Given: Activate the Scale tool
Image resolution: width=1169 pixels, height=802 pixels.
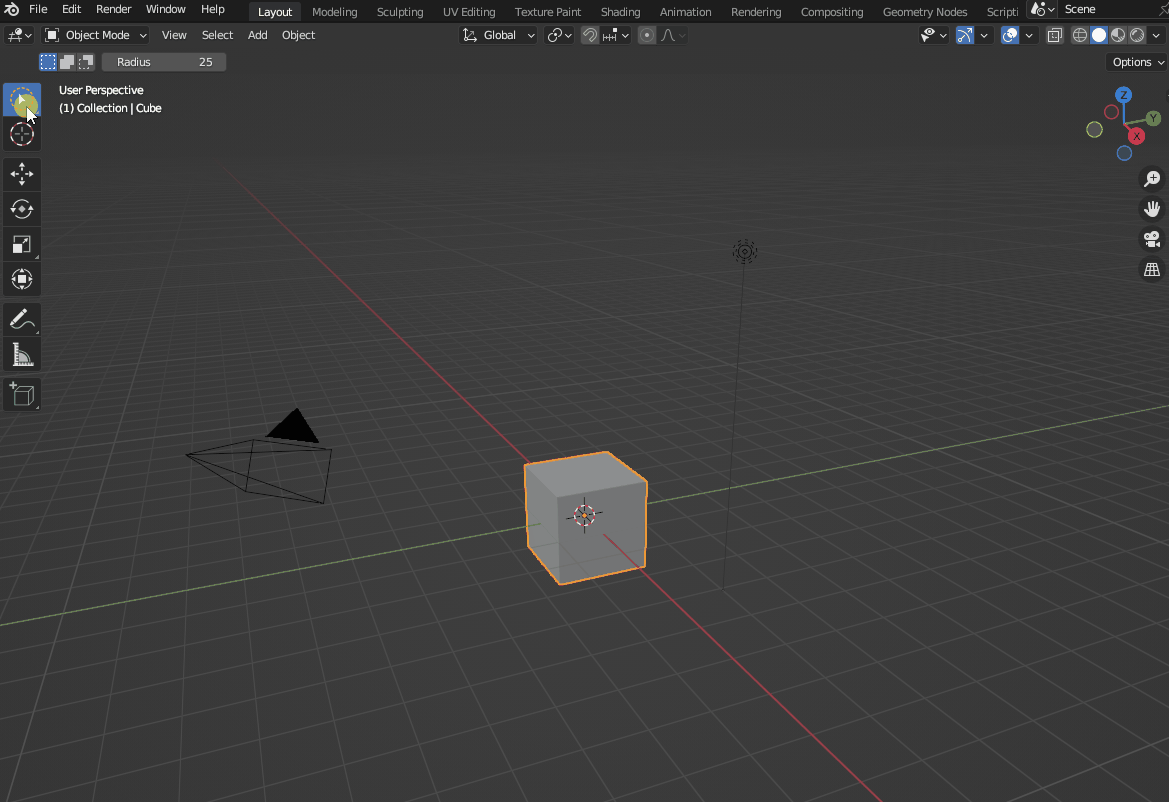Looking at the screenshot, I should coord(22,244).
